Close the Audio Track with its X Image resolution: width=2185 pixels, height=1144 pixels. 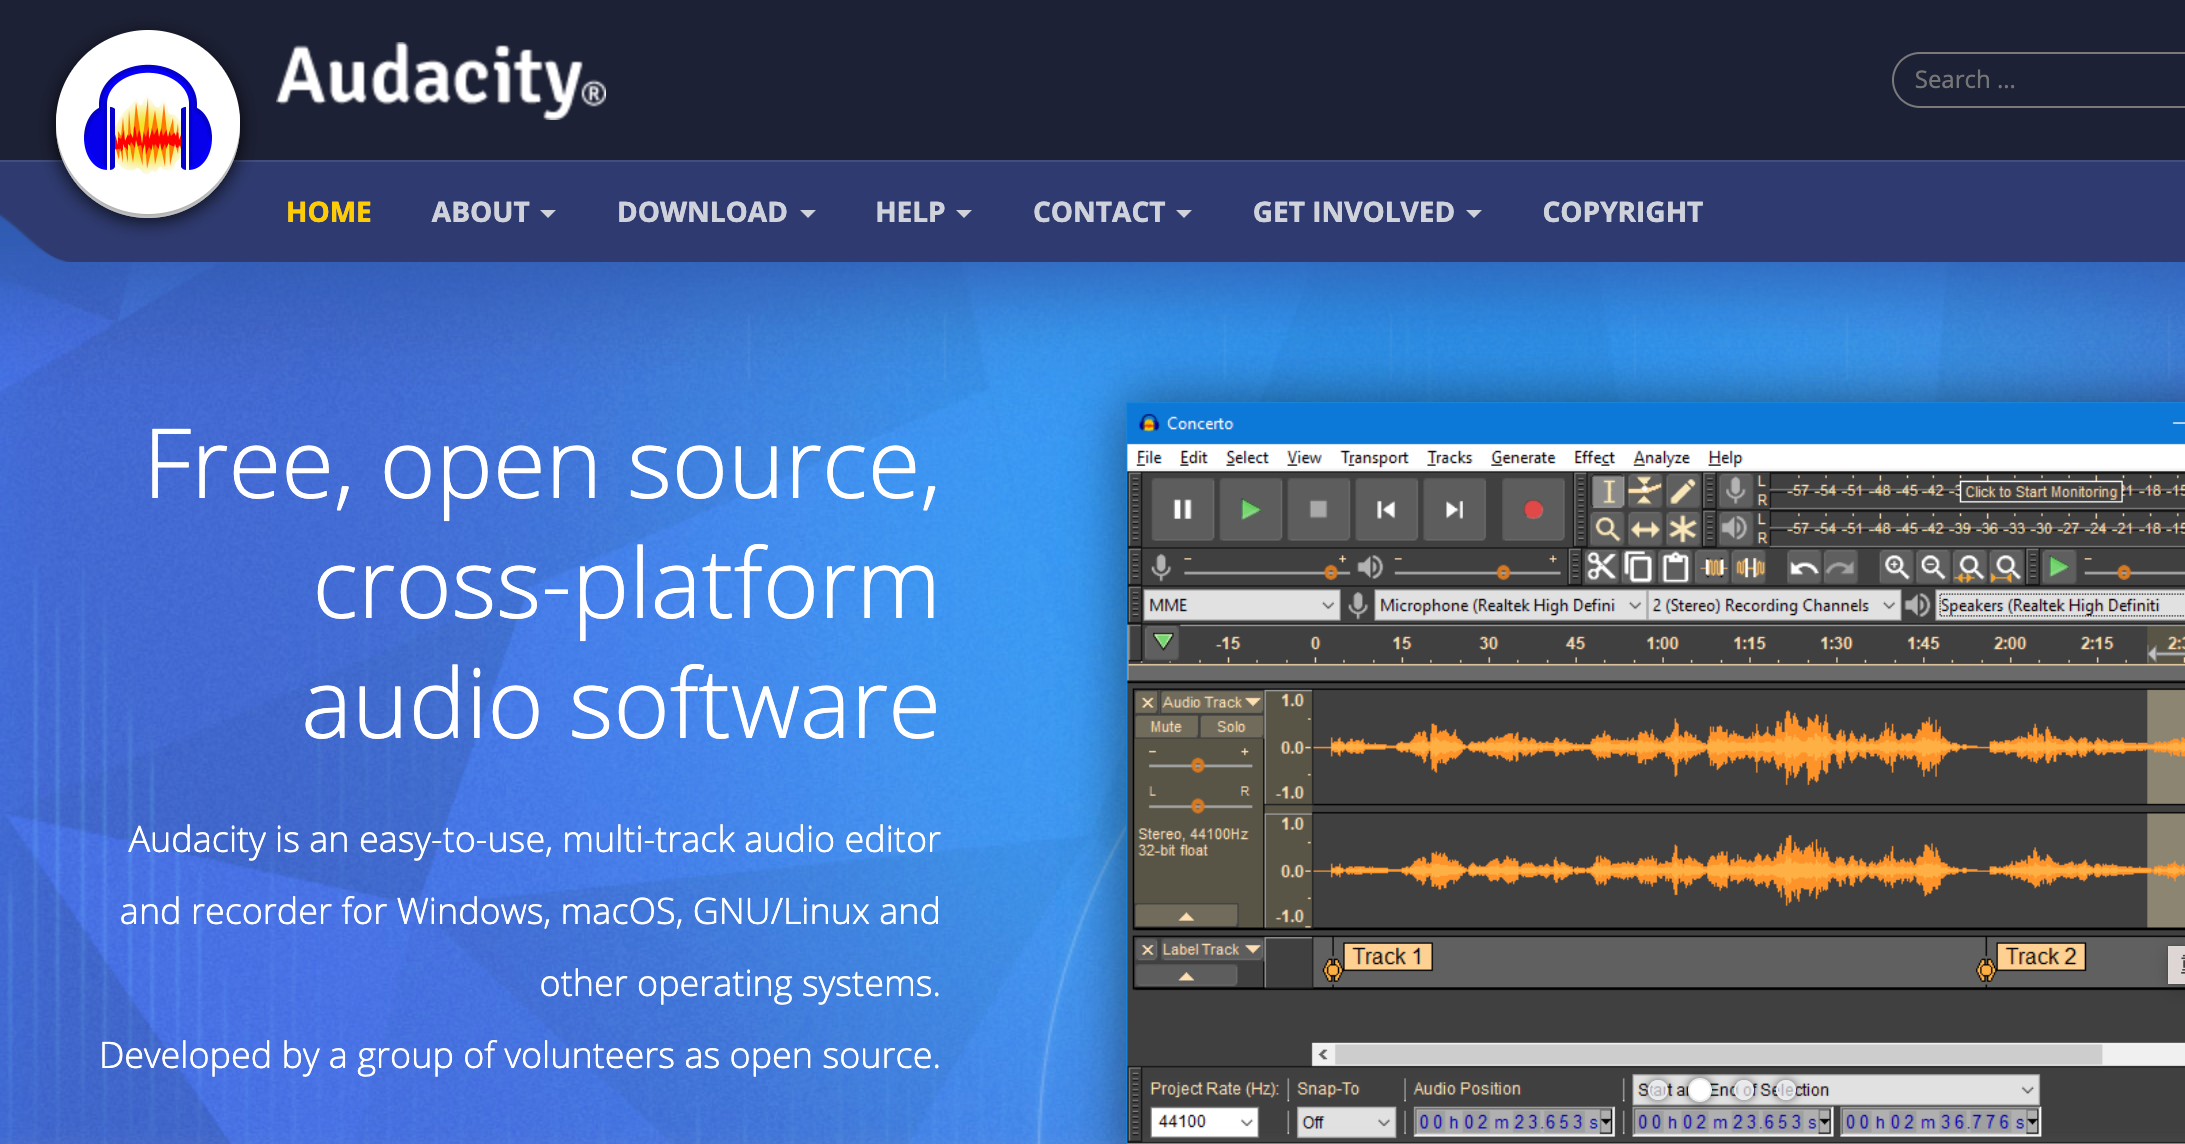click(1148, 702)
